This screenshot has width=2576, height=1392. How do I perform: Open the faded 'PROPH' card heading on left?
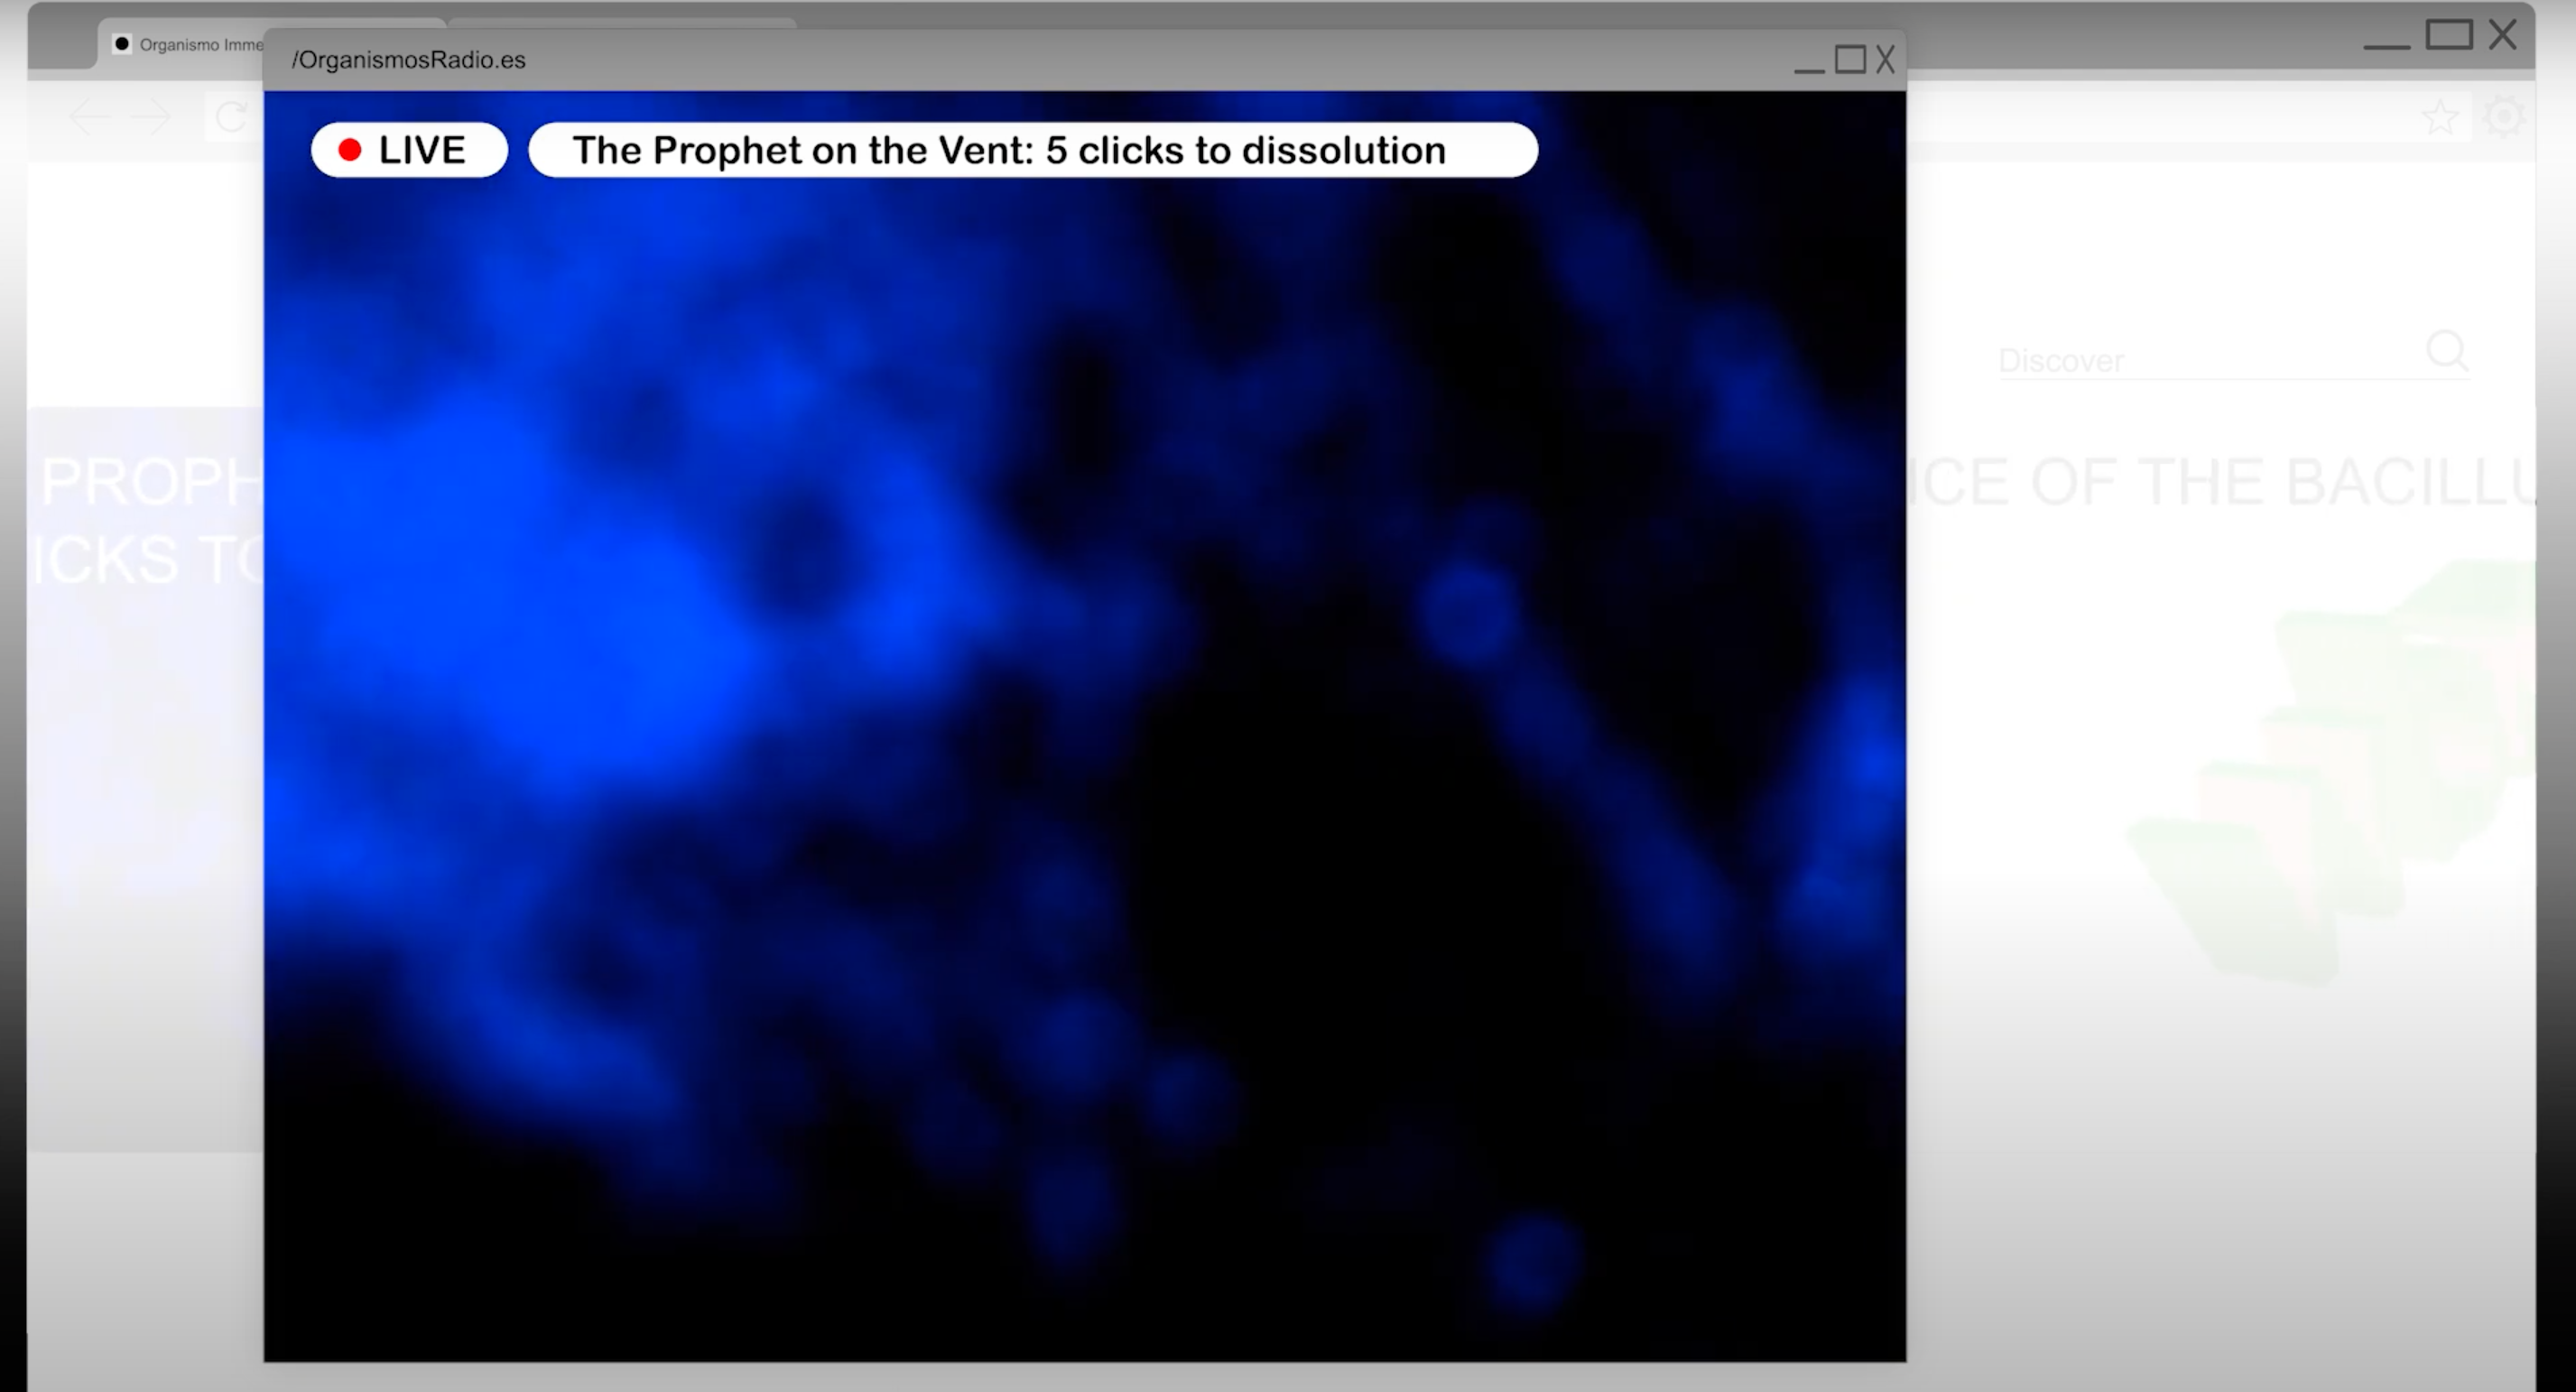point(150,482)
